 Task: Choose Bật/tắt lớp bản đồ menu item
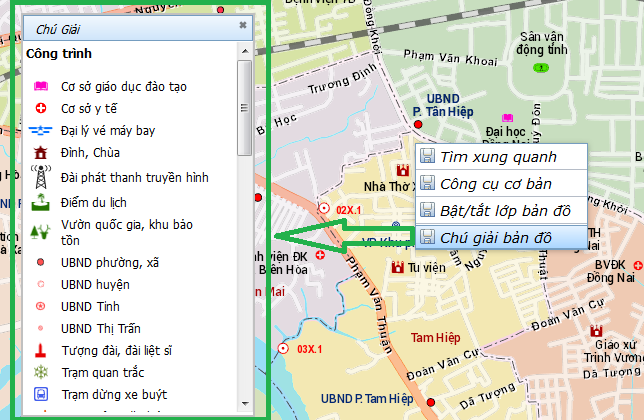tap(501, 211)
